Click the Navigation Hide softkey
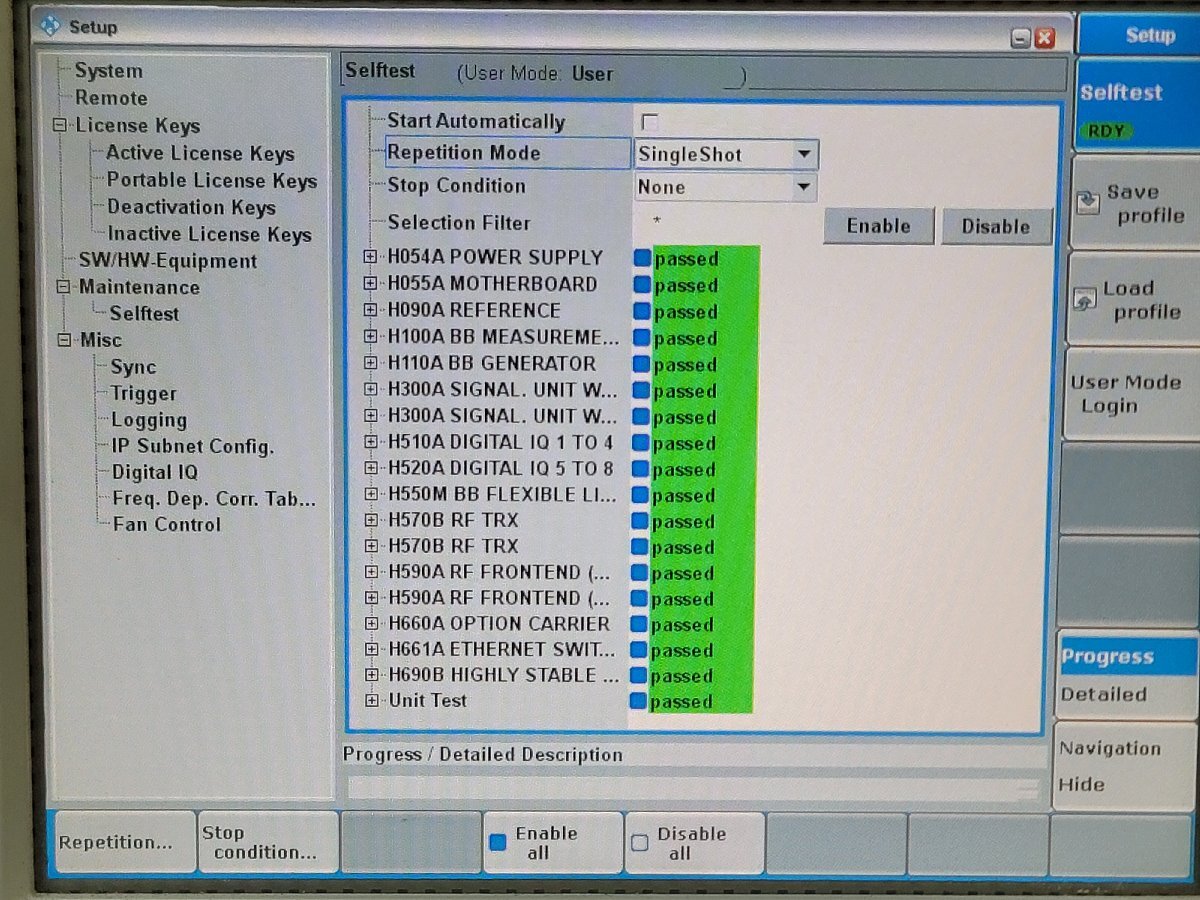 tap(1127, 766)
